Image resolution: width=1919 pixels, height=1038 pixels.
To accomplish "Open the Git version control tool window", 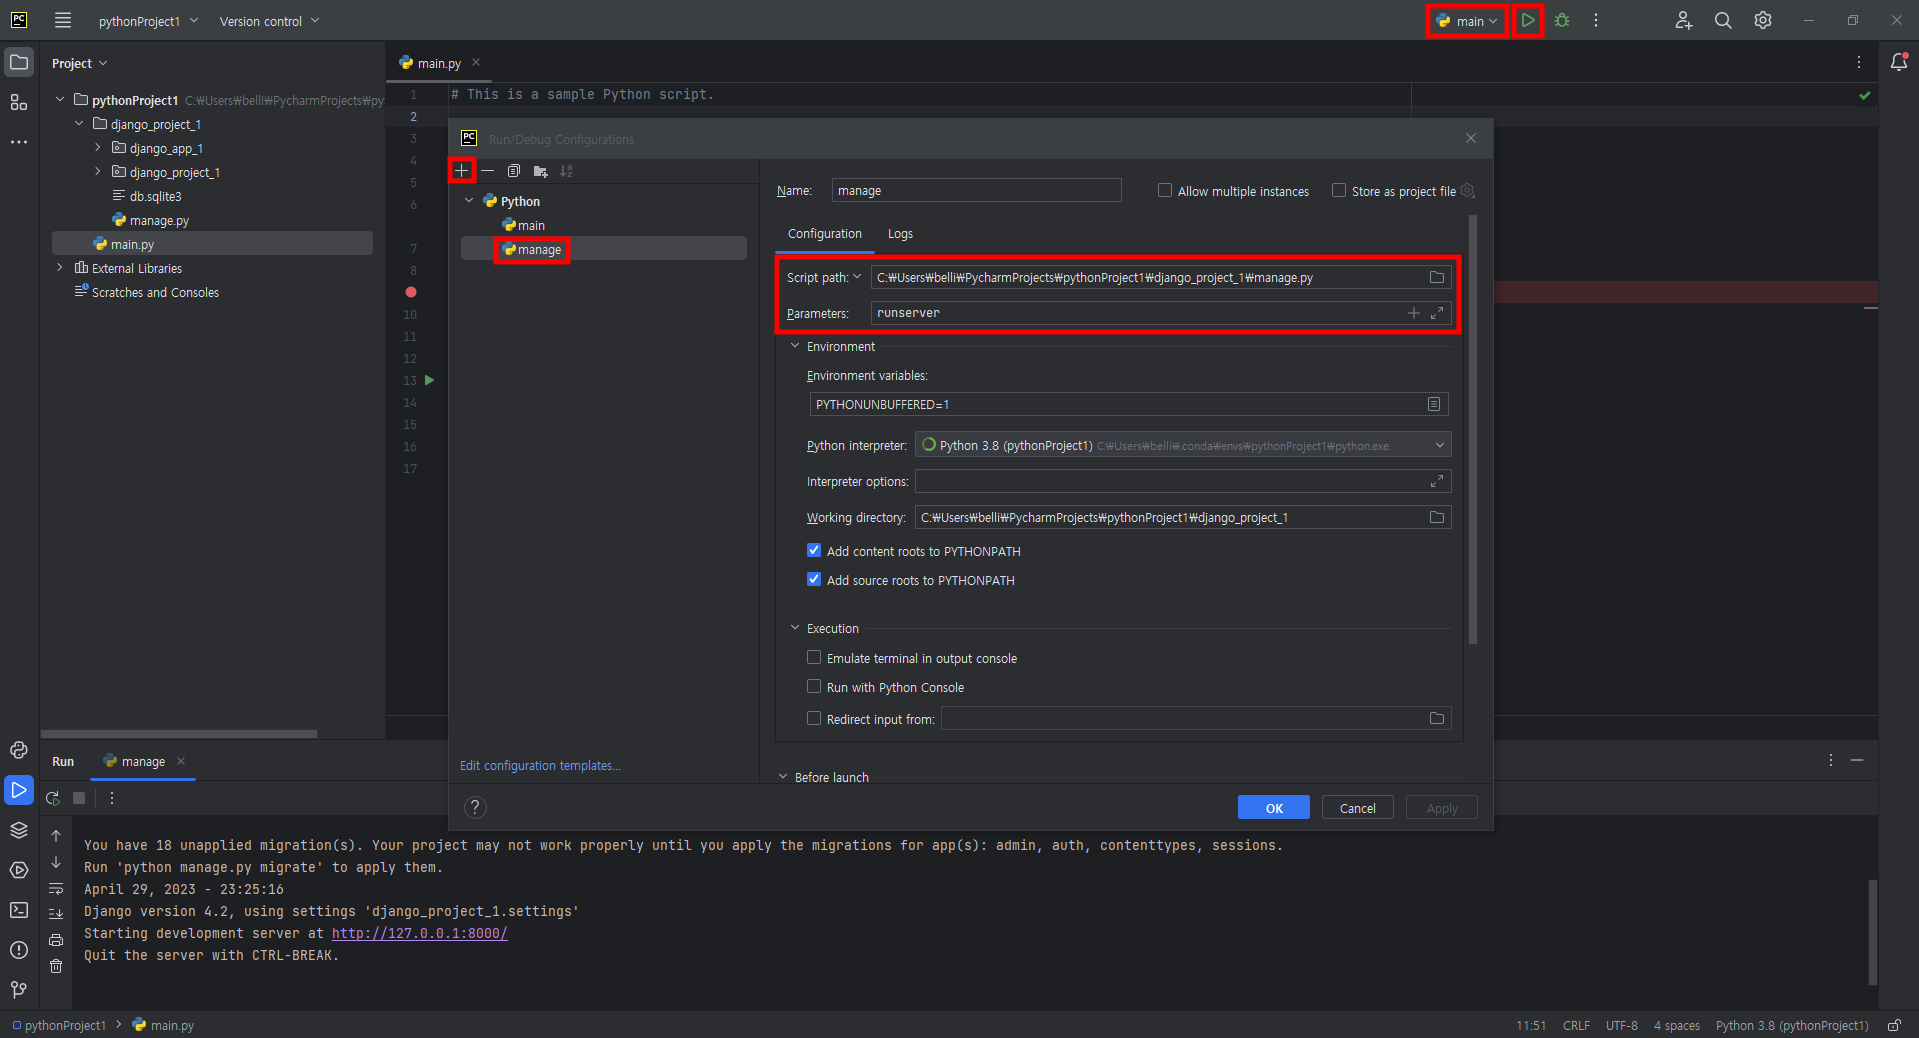I will tap(19, 990).
